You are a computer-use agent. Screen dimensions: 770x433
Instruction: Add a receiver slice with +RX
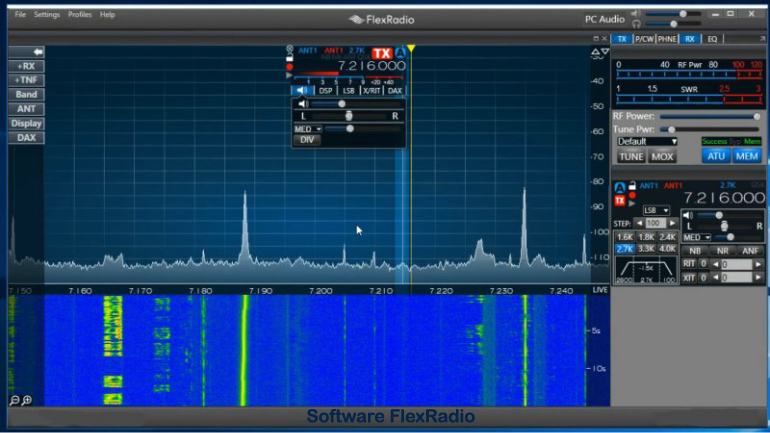26,66
